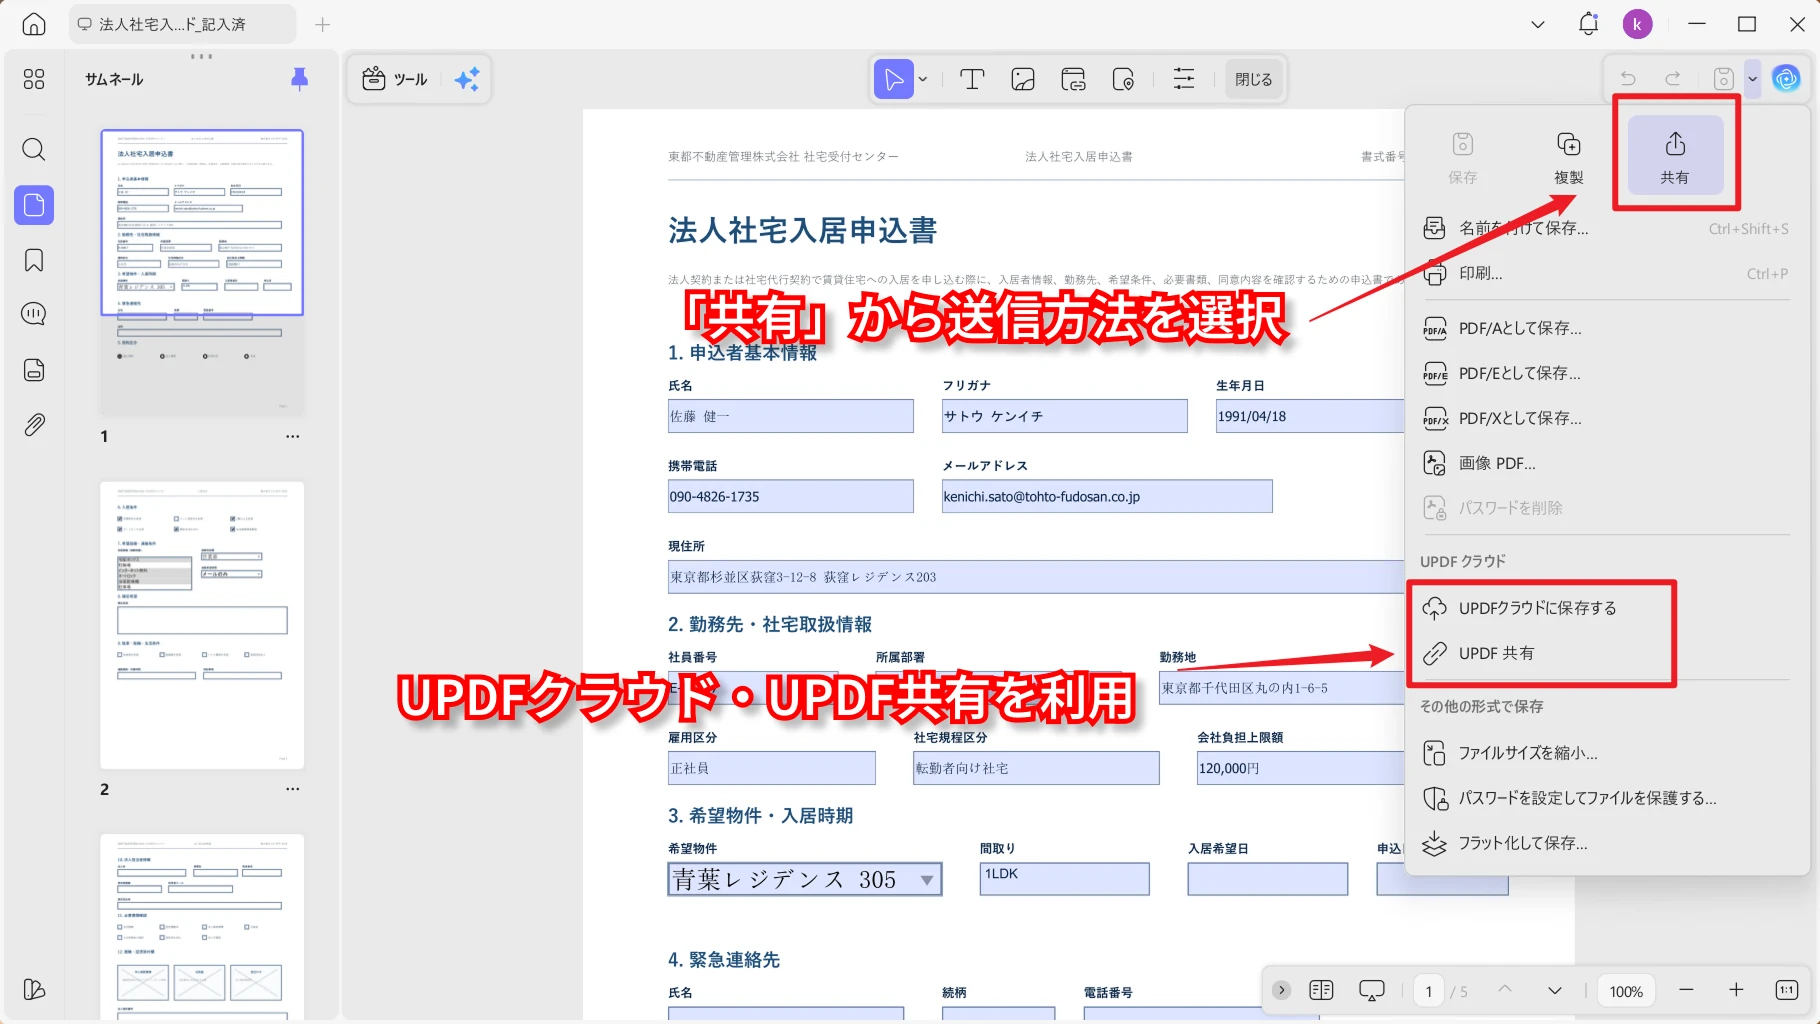
Task: Open the form fields sidebar icon
Action: pos(34,370)
